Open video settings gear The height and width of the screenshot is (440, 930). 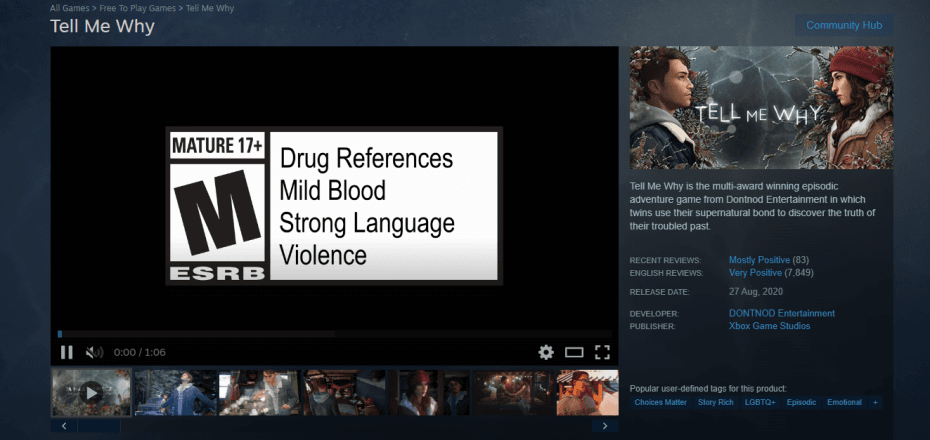[x=546, y=352]
